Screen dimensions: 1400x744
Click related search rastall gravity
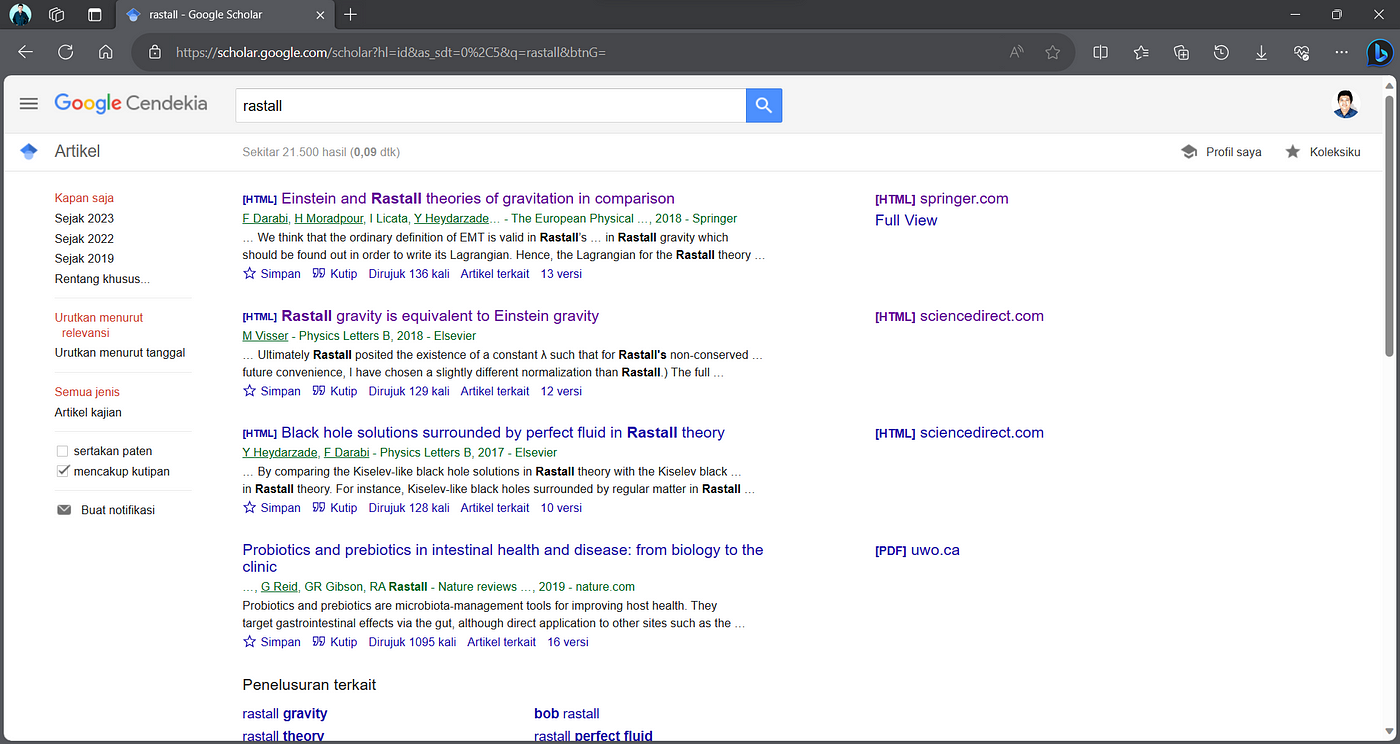point(285,714)
